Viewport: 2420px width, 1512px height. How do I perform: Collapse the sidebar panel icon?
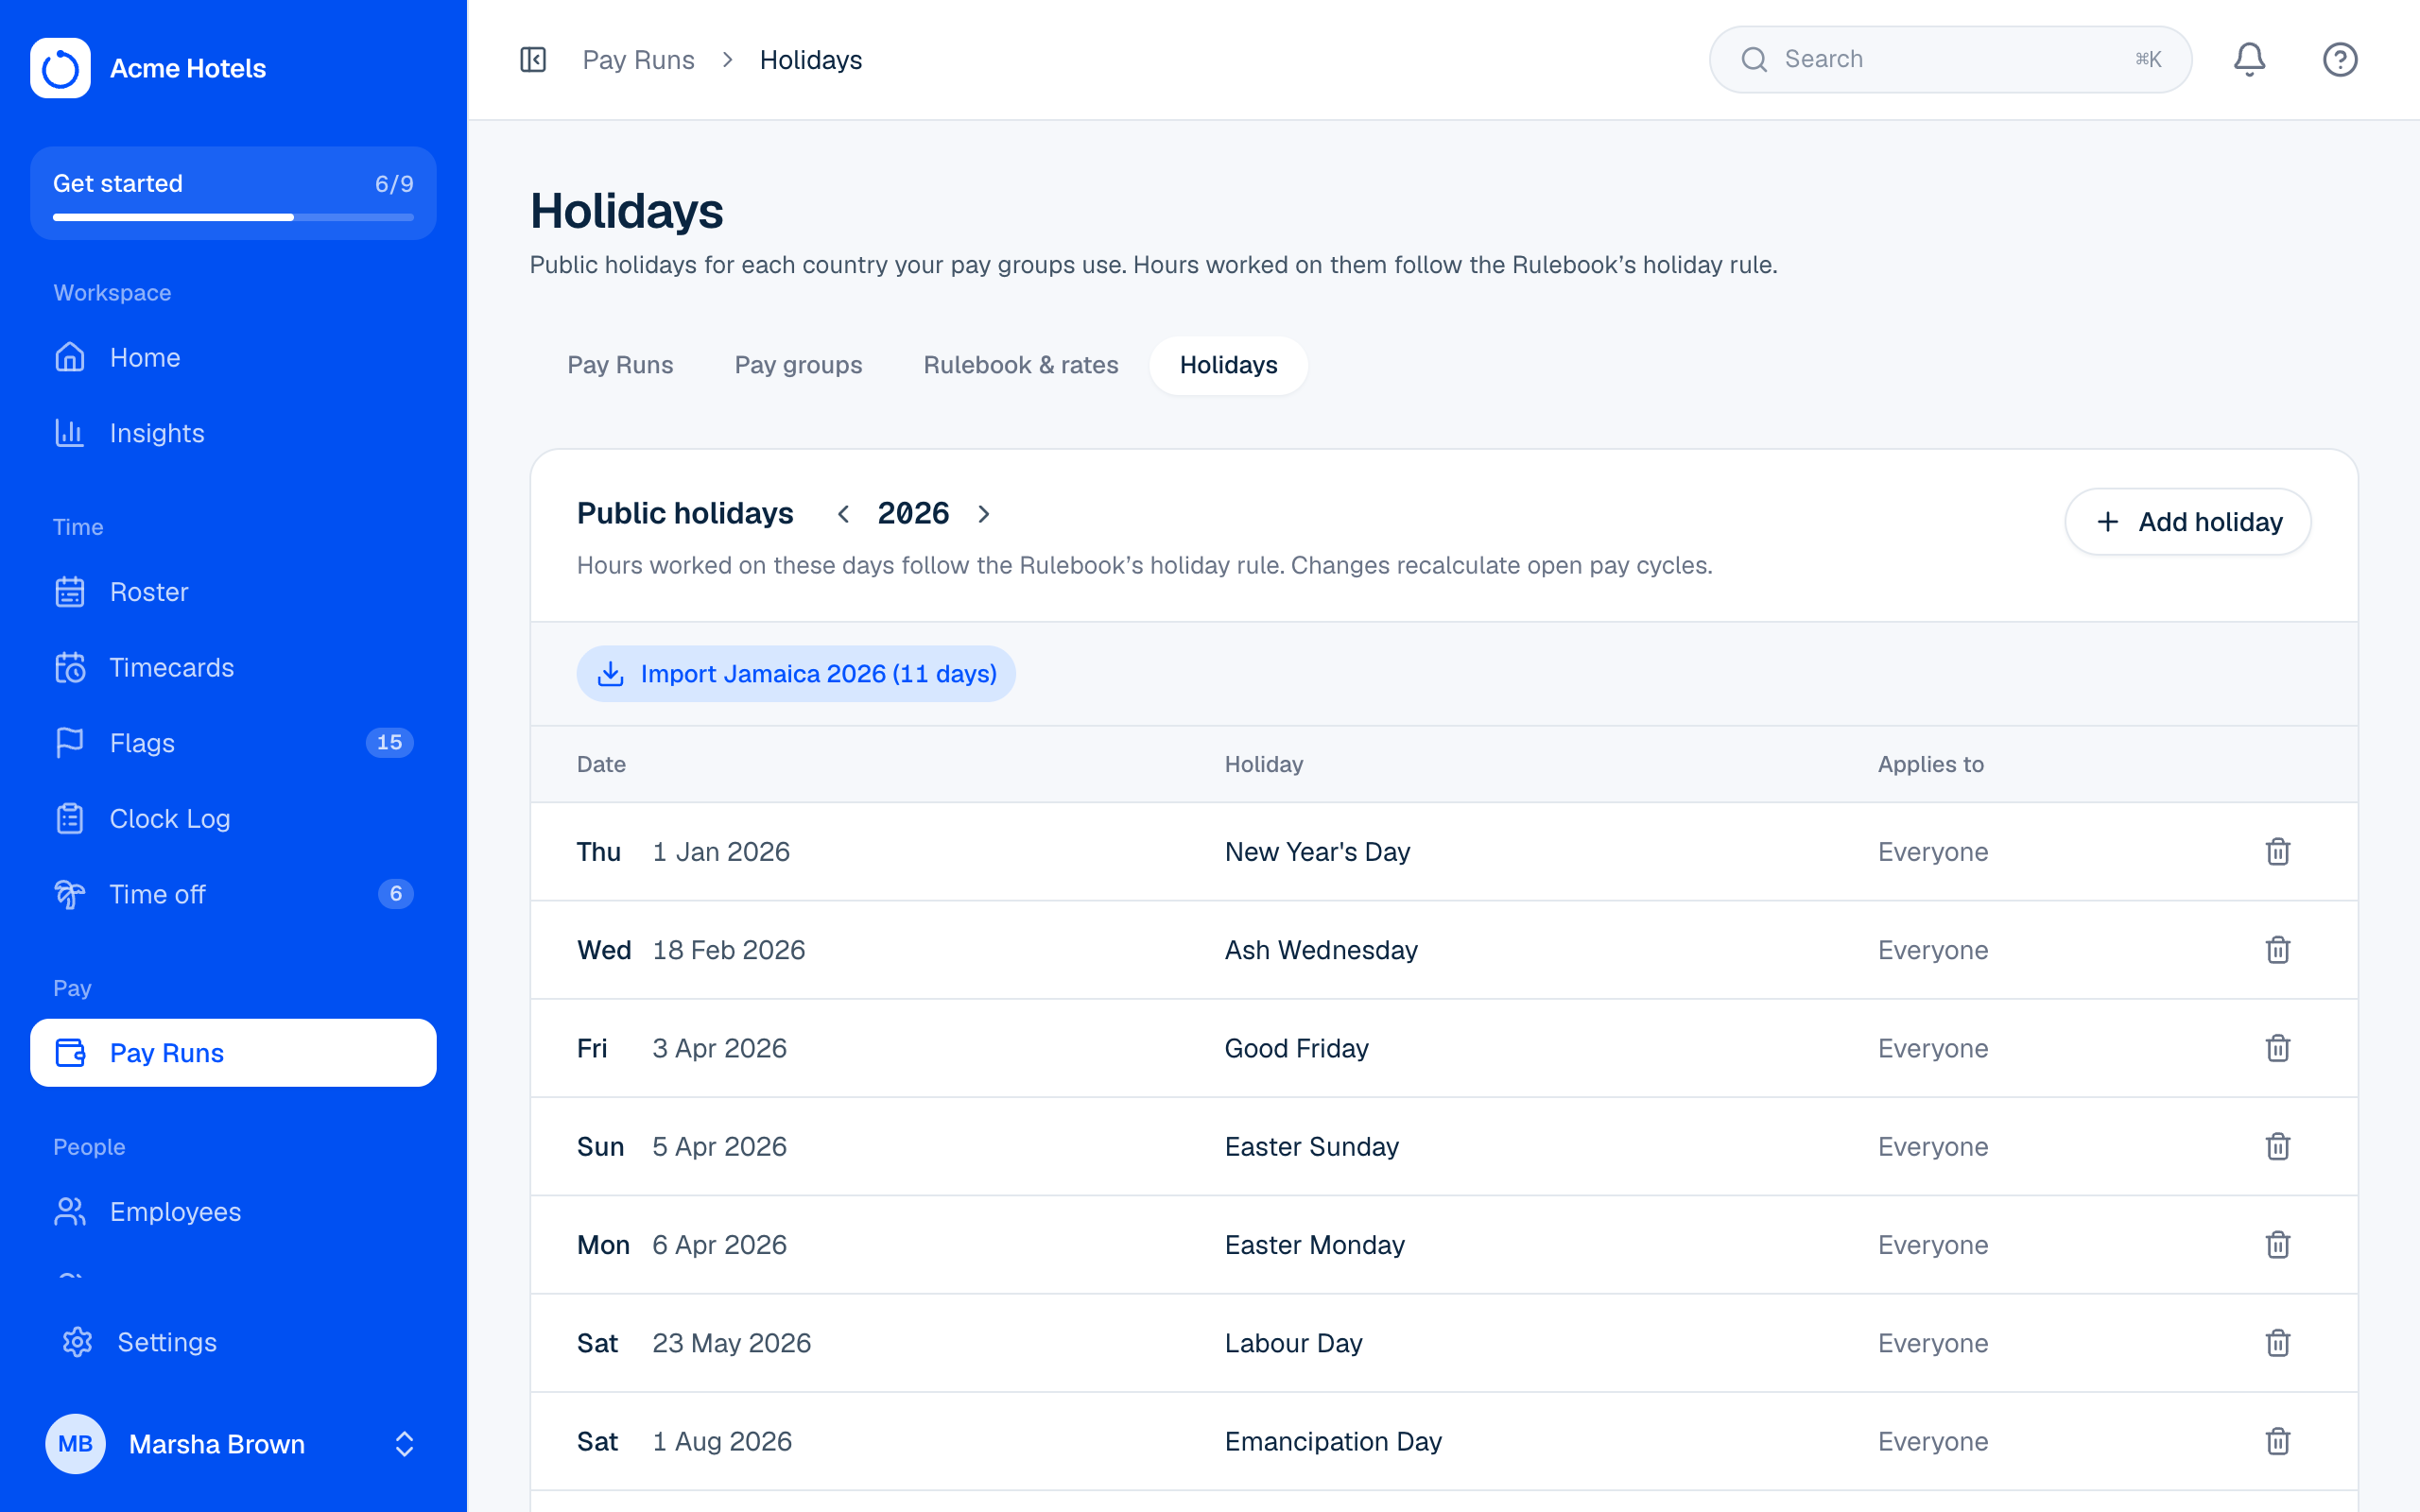tap(533, 60)
